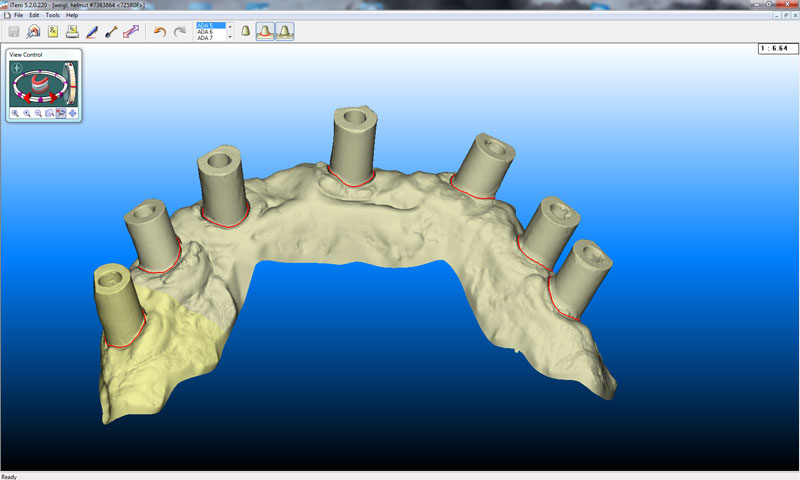Screen dimensions: 800x480
Task: Select the dark brush tool icon
Action: coord(111,32)
